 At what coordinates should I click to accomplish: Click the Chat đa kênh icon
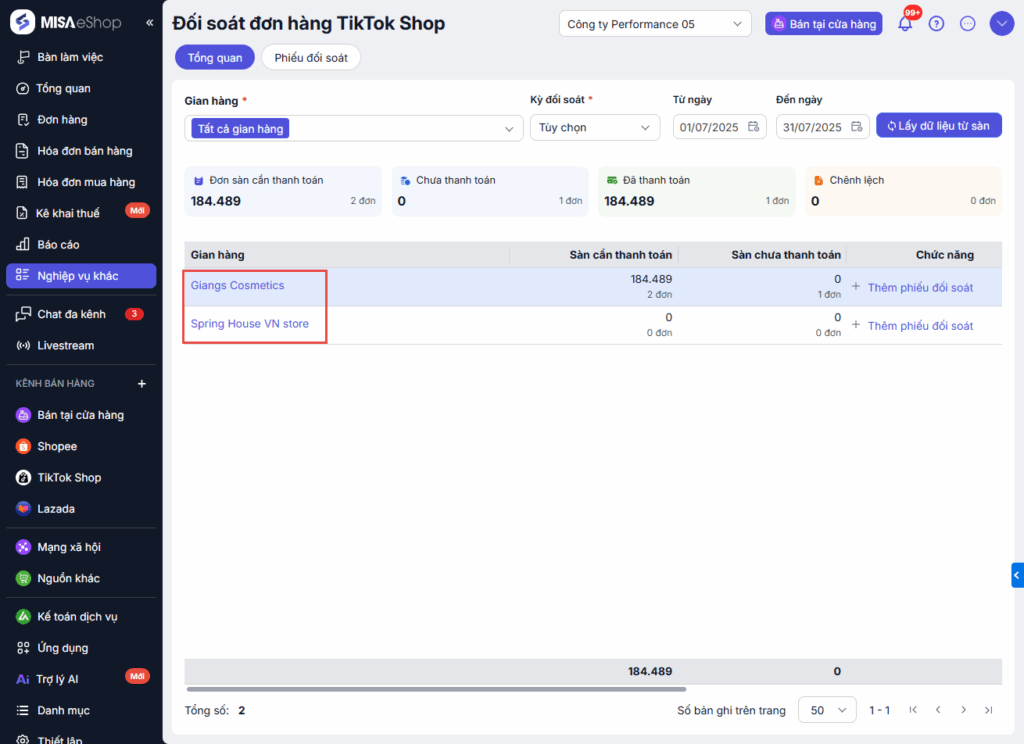tap(23, 314)
